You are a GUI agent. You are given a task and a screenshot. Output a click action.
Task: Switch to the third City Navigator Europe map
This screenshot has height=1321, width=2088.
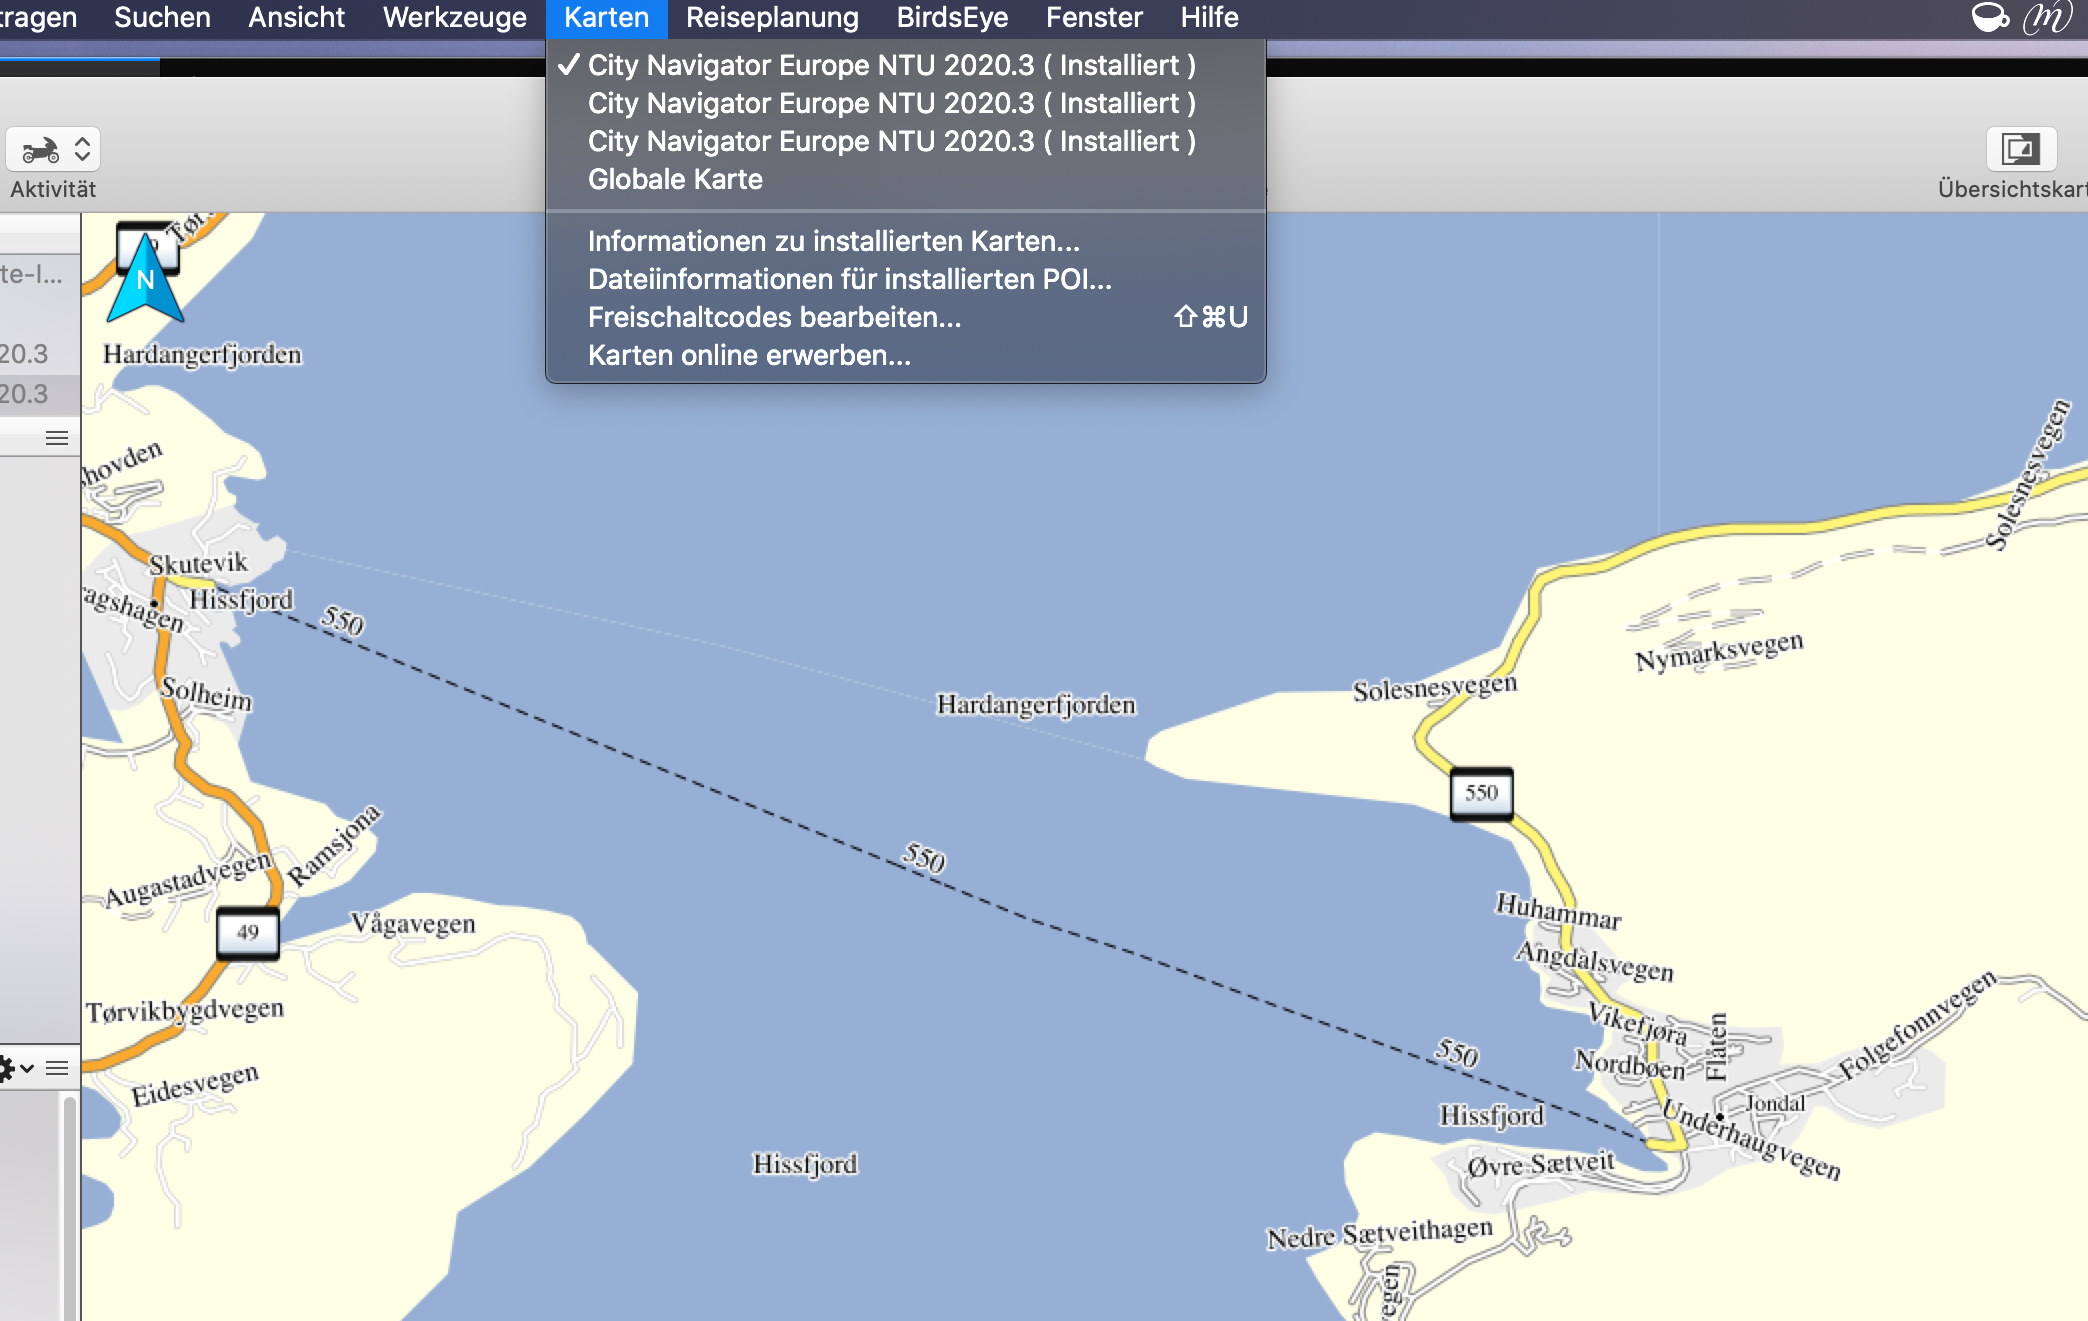point(890,141)
